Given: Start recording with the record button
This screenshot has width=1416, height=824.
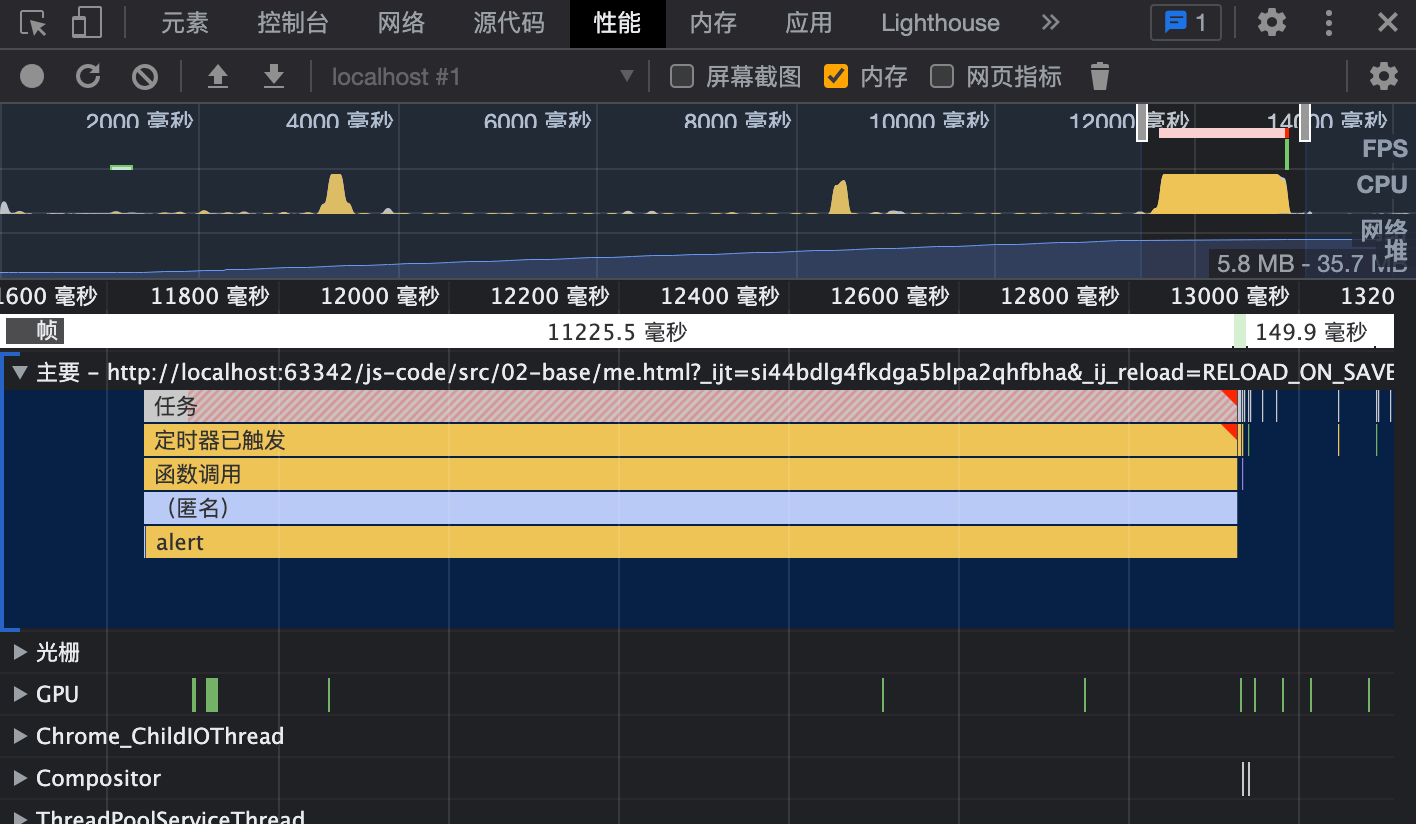Looking at the screenshot, I should [x=32, y=76].
